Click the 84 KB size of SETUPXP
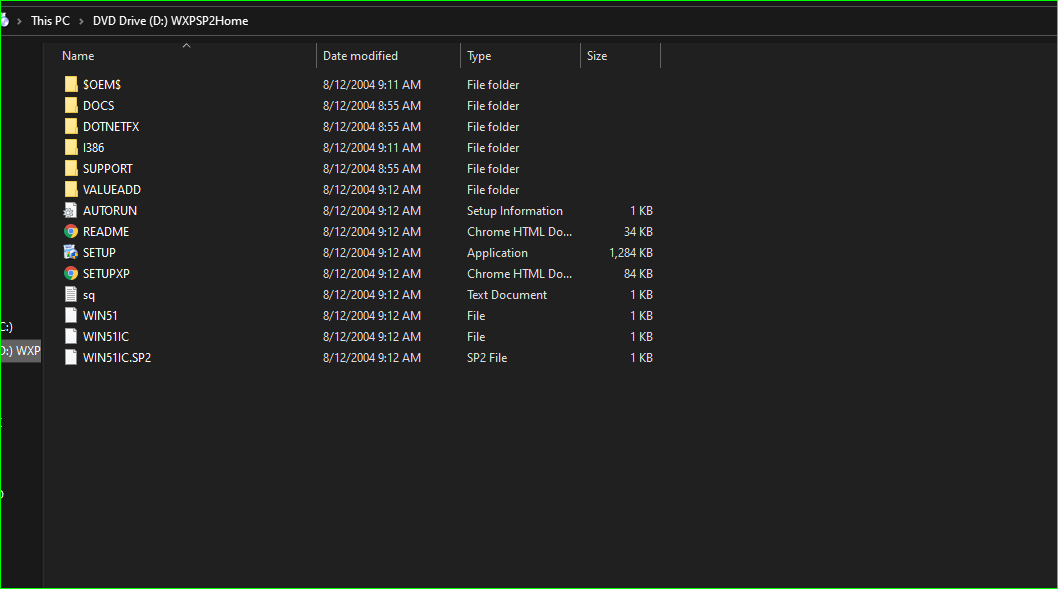This screenshot has height=589, width=1058. [638, 273]
